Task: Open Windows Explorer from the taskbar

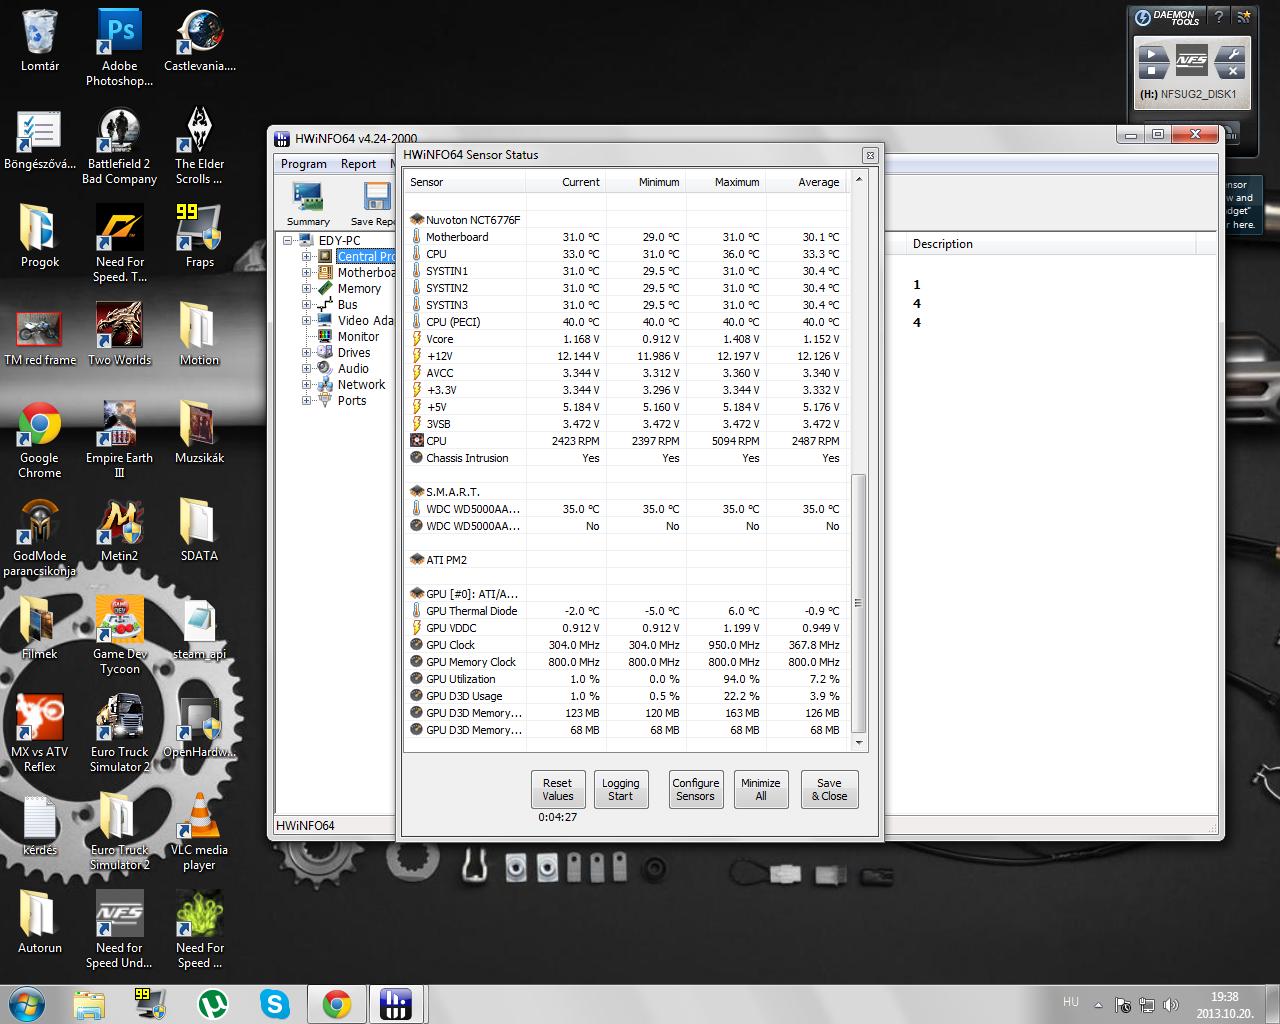Action: (89, 1003)
